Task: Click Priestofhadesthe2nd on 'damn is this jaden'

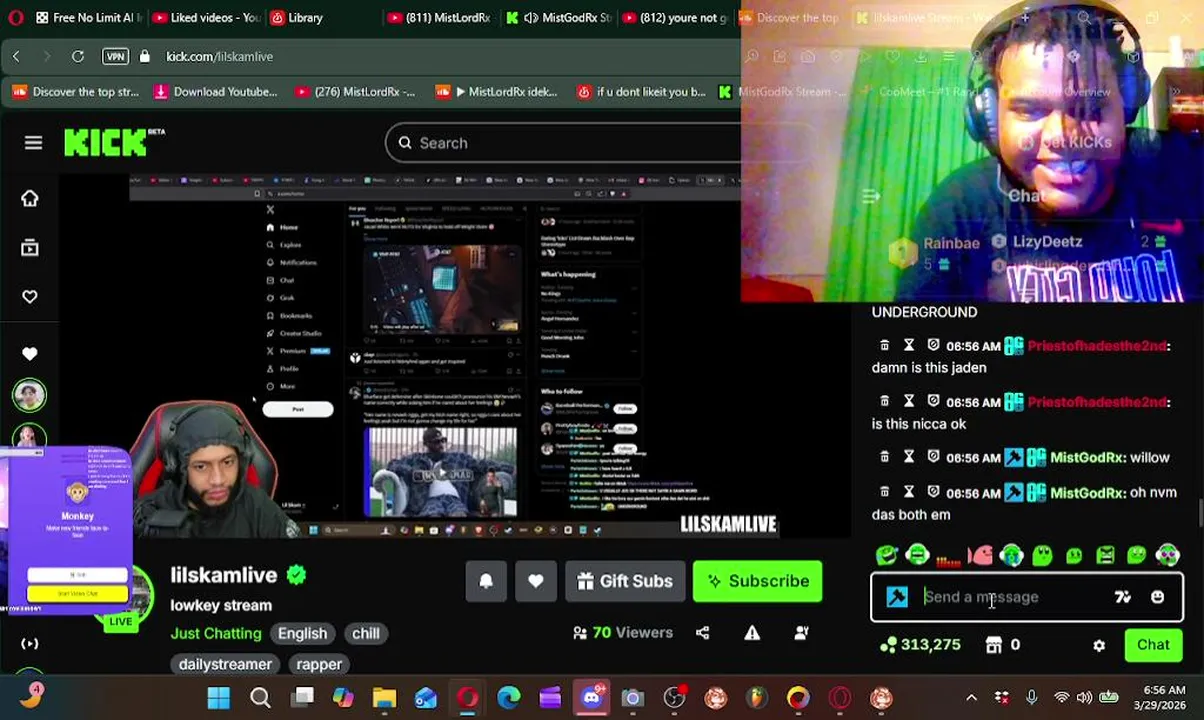Action: [x=1097, y=345]
